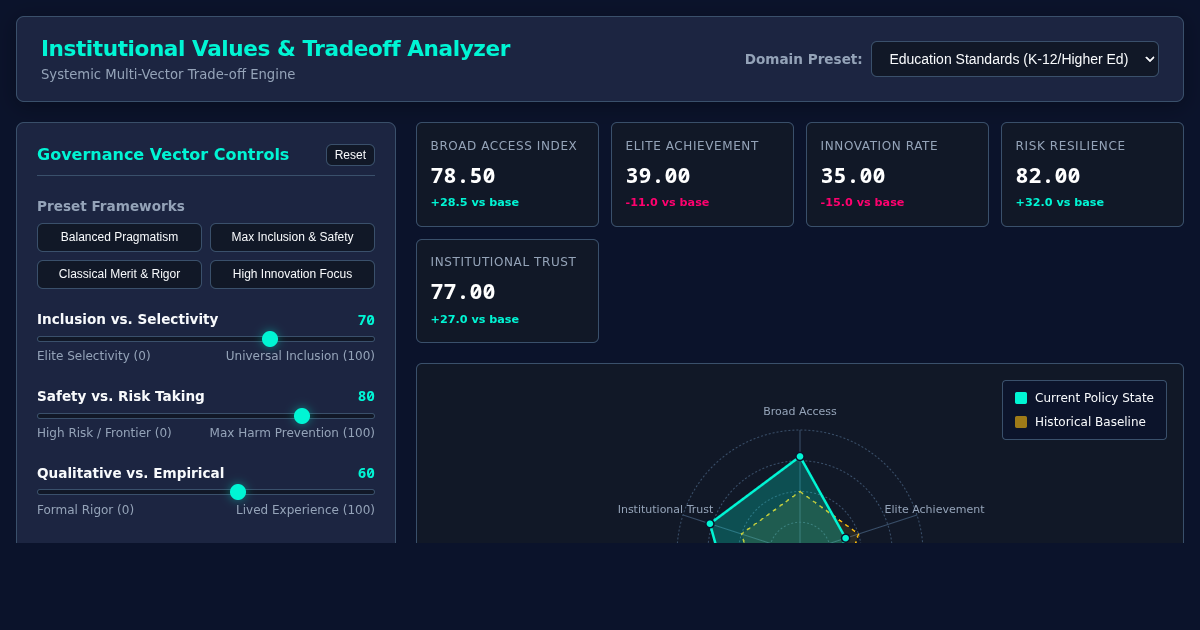The width and height of the screenshot is (1200, 630).
Task: Click the 'Max Harm Prevention (100)' label
Action: coord(292,433)
